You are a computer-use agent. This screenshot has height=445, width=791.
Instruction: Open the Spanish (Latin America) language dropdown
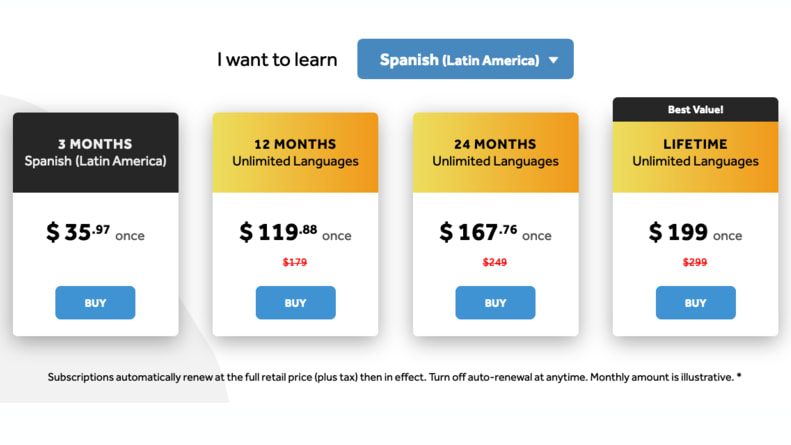[465, 59]
